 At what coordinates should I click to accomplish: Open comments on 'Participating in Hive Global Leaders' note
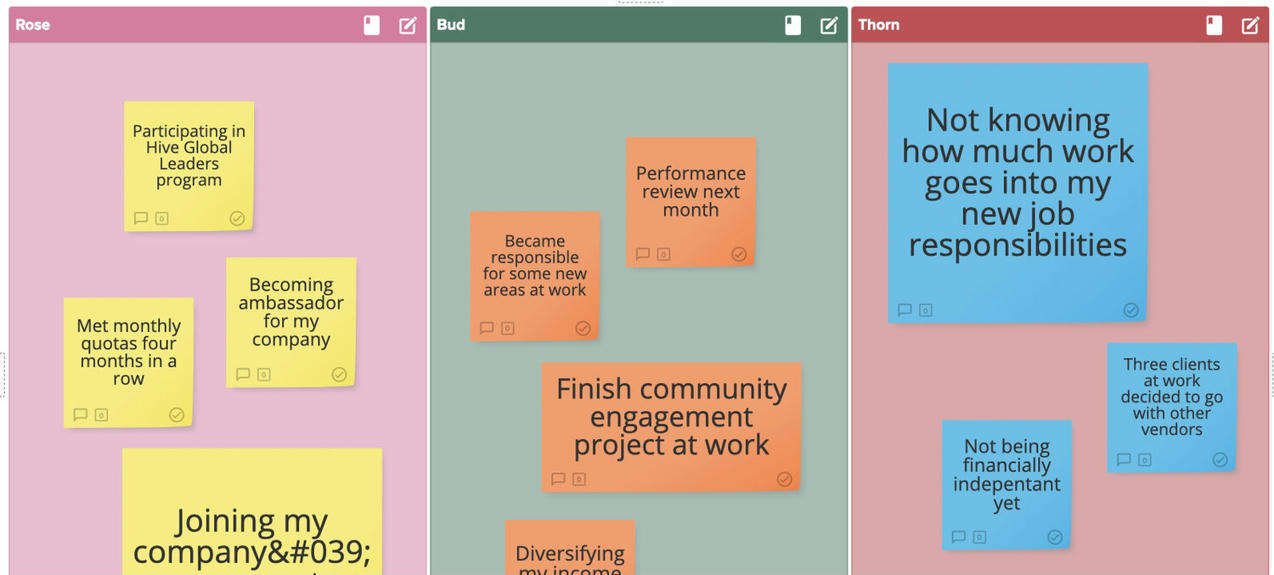[x=141, y=218]
